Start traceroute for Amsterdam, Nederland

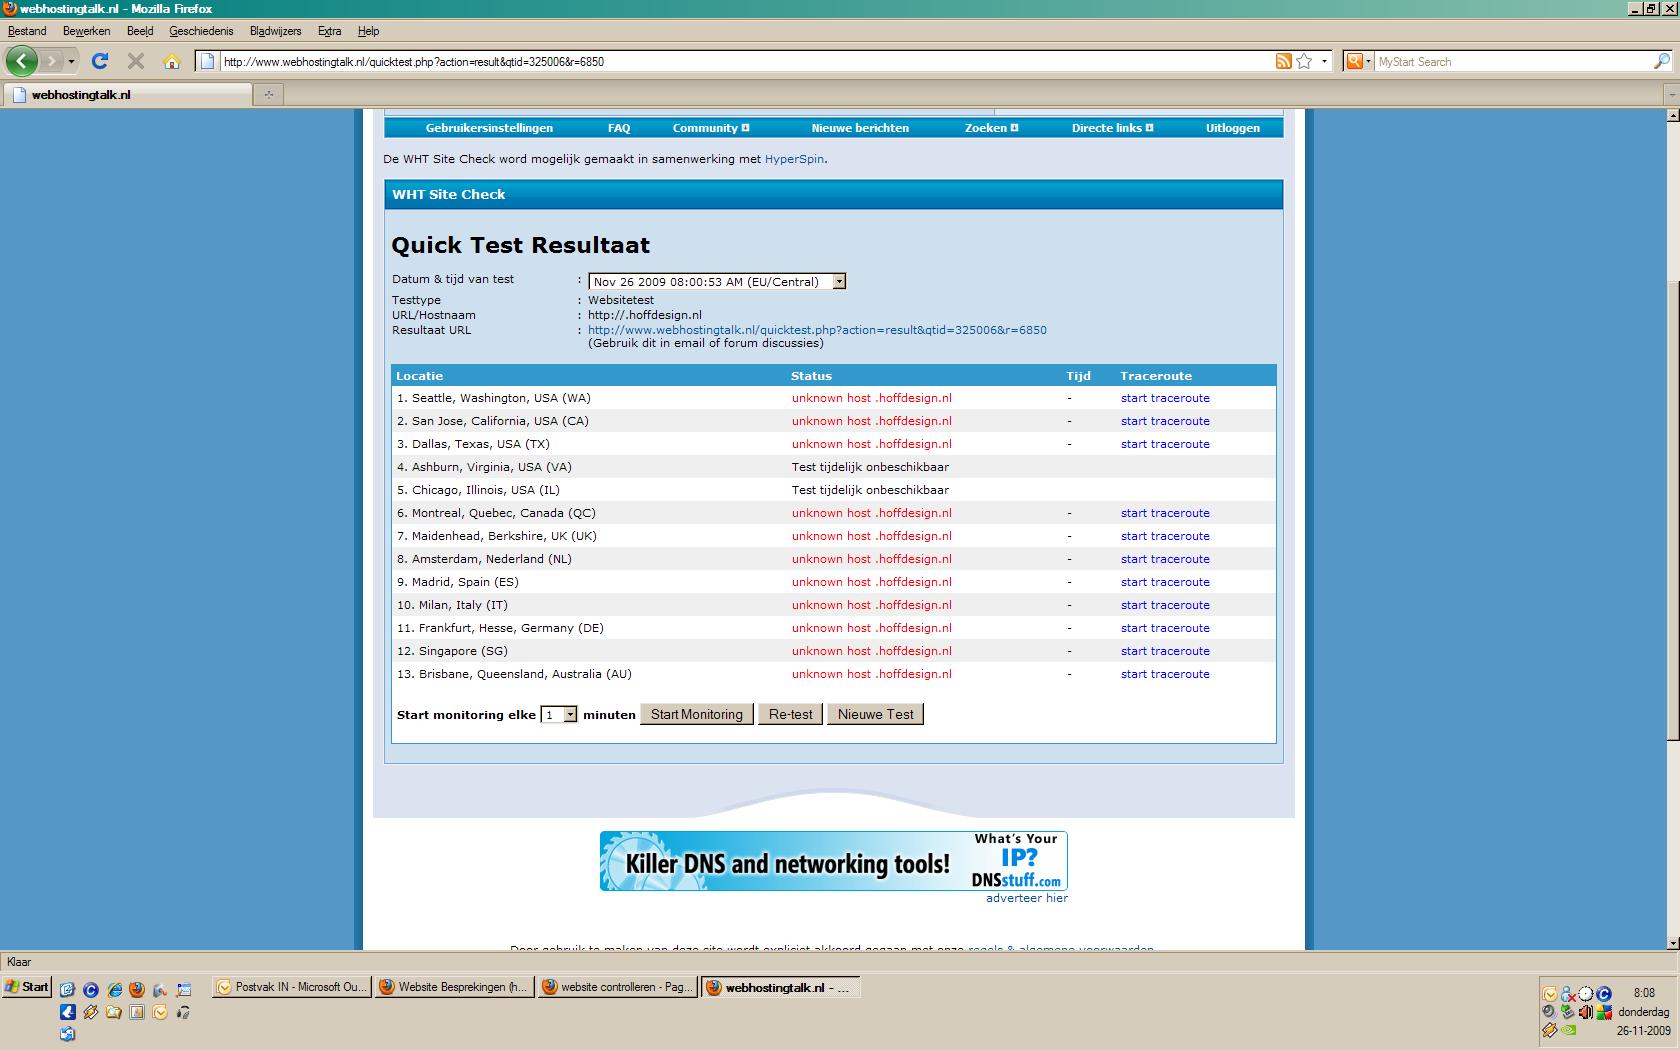1165,559
